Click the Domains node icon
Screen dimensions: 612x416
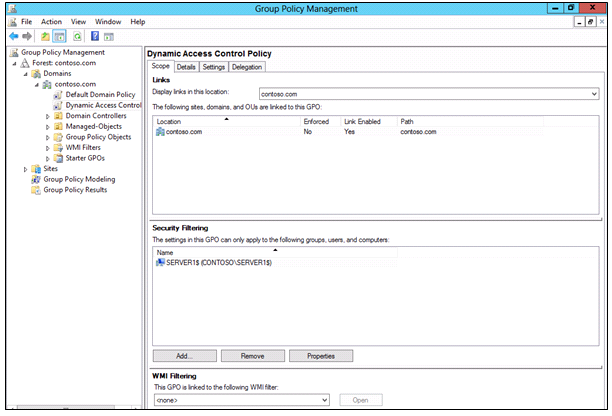(x=36, y=73)
